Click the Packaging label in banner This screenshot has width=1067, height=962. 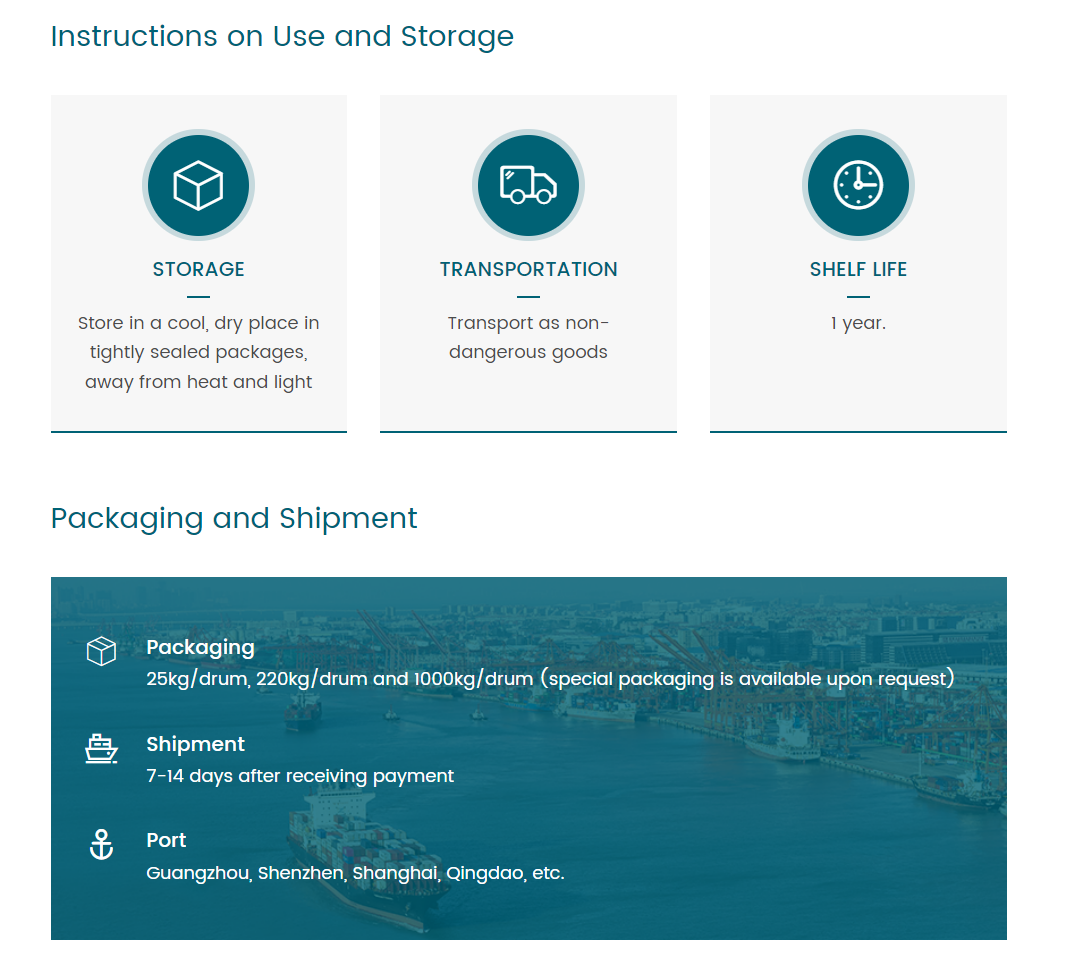coord(200,647)
